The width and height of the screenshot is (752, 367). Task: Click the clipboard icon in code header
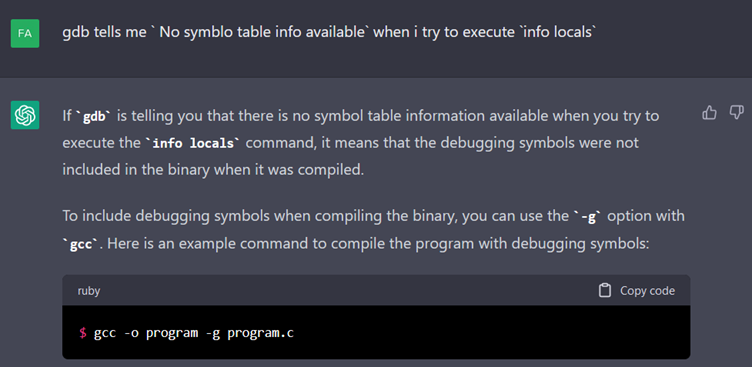[x=605, y=291]
